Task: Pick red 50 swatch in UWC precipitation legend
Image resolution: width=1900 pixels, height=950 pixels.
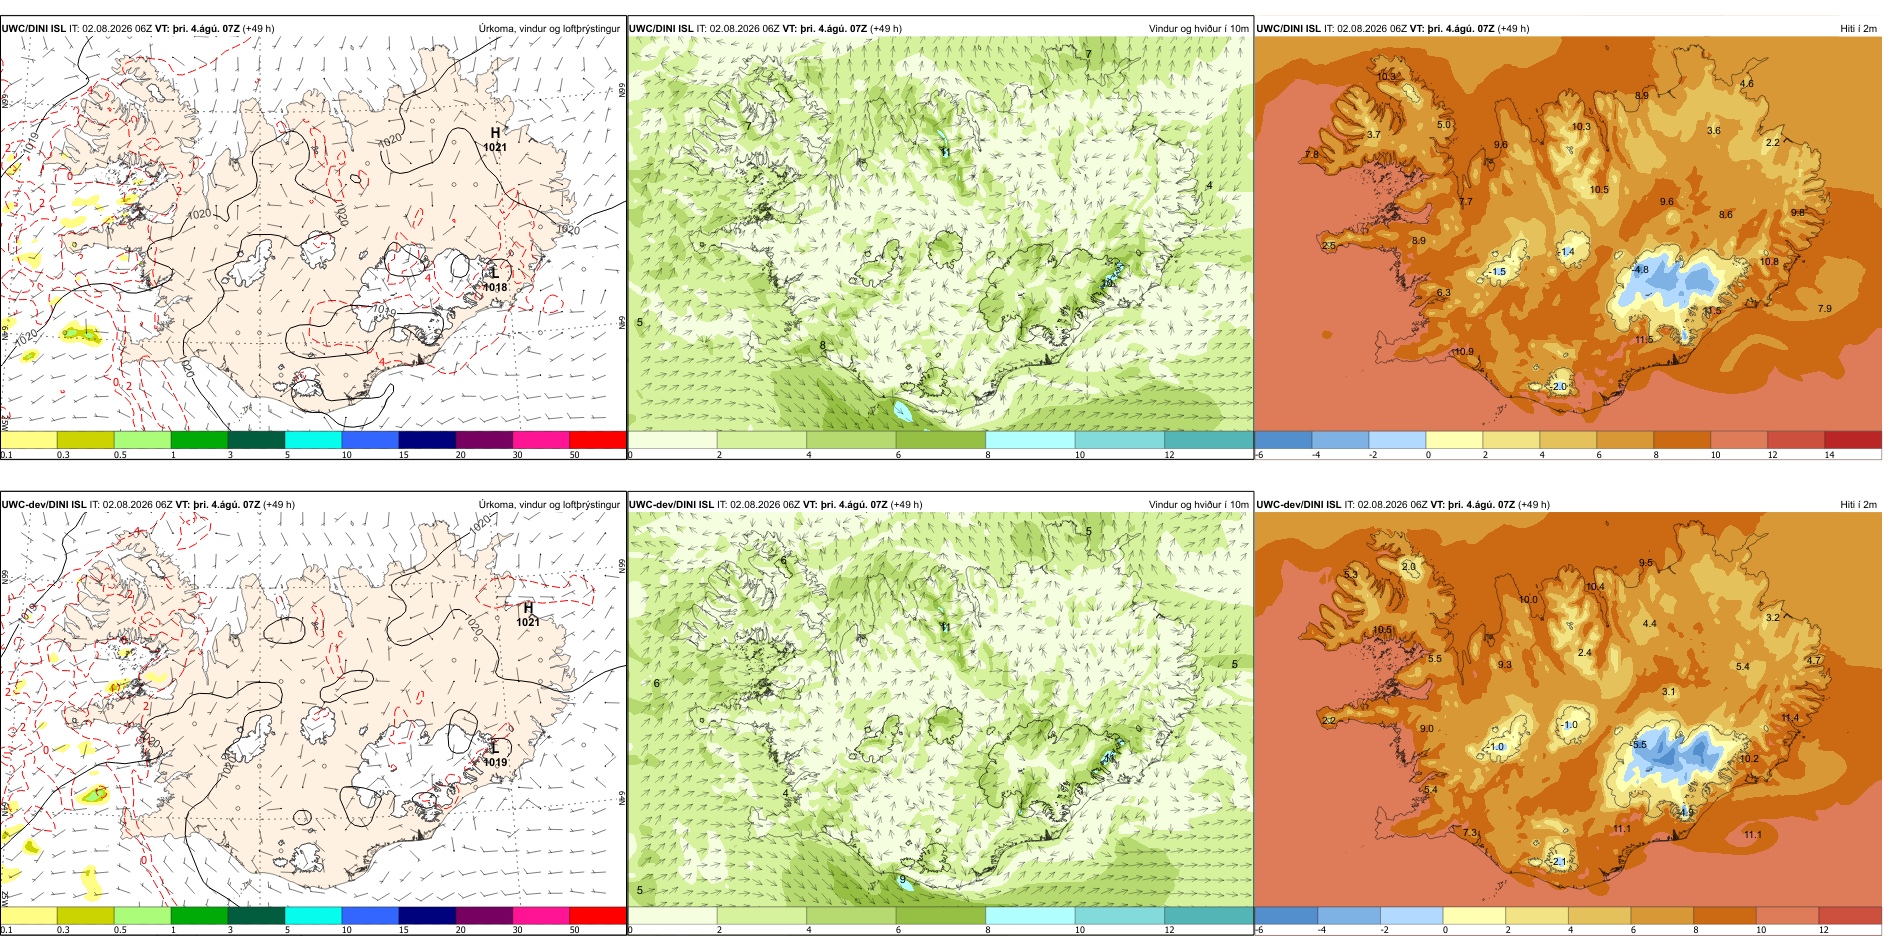Action: pyautogui.click(x=598, y=440)
